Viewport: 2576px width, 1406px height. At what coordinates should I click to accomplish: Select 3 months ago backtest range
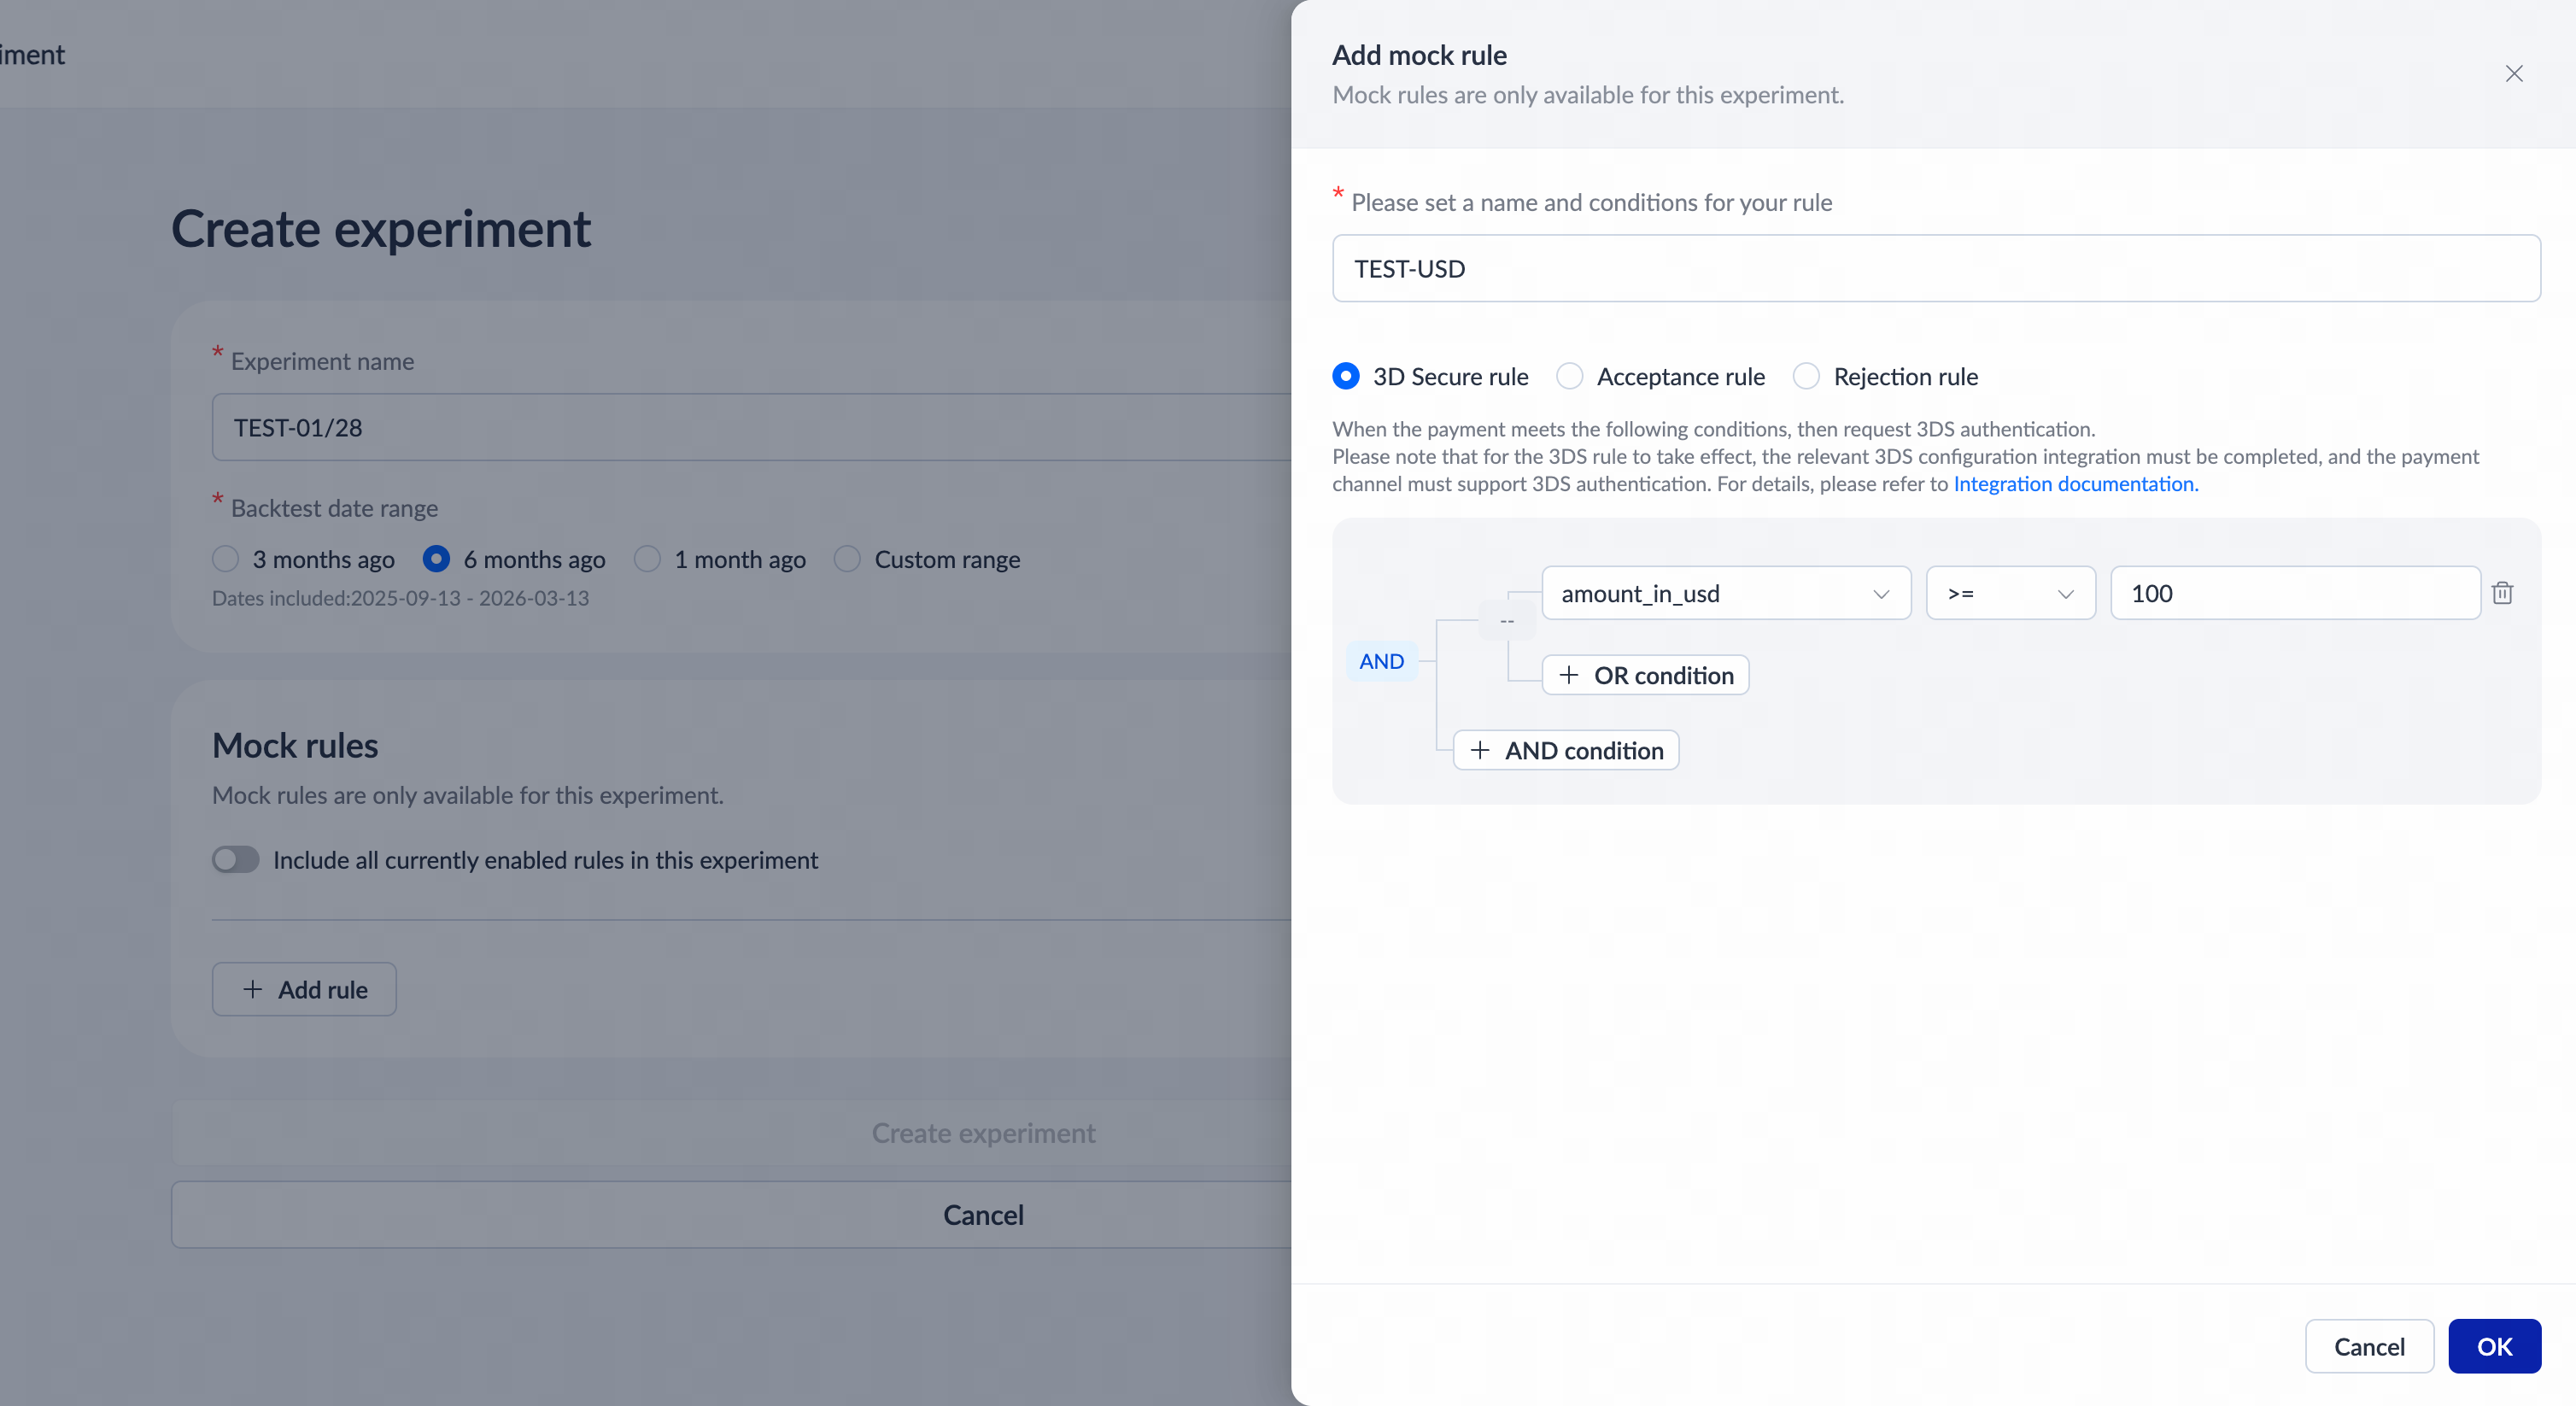coord(226,559)
